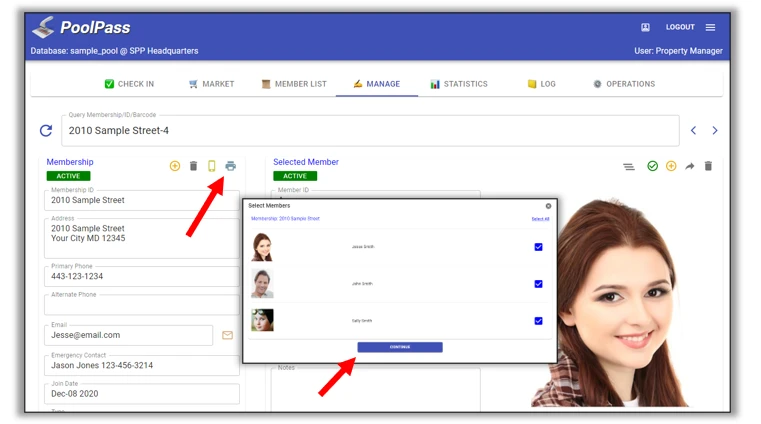Delete selected member with trash icon
The width and height of the screenshot is (761, 424).
[x=708, y=166]
